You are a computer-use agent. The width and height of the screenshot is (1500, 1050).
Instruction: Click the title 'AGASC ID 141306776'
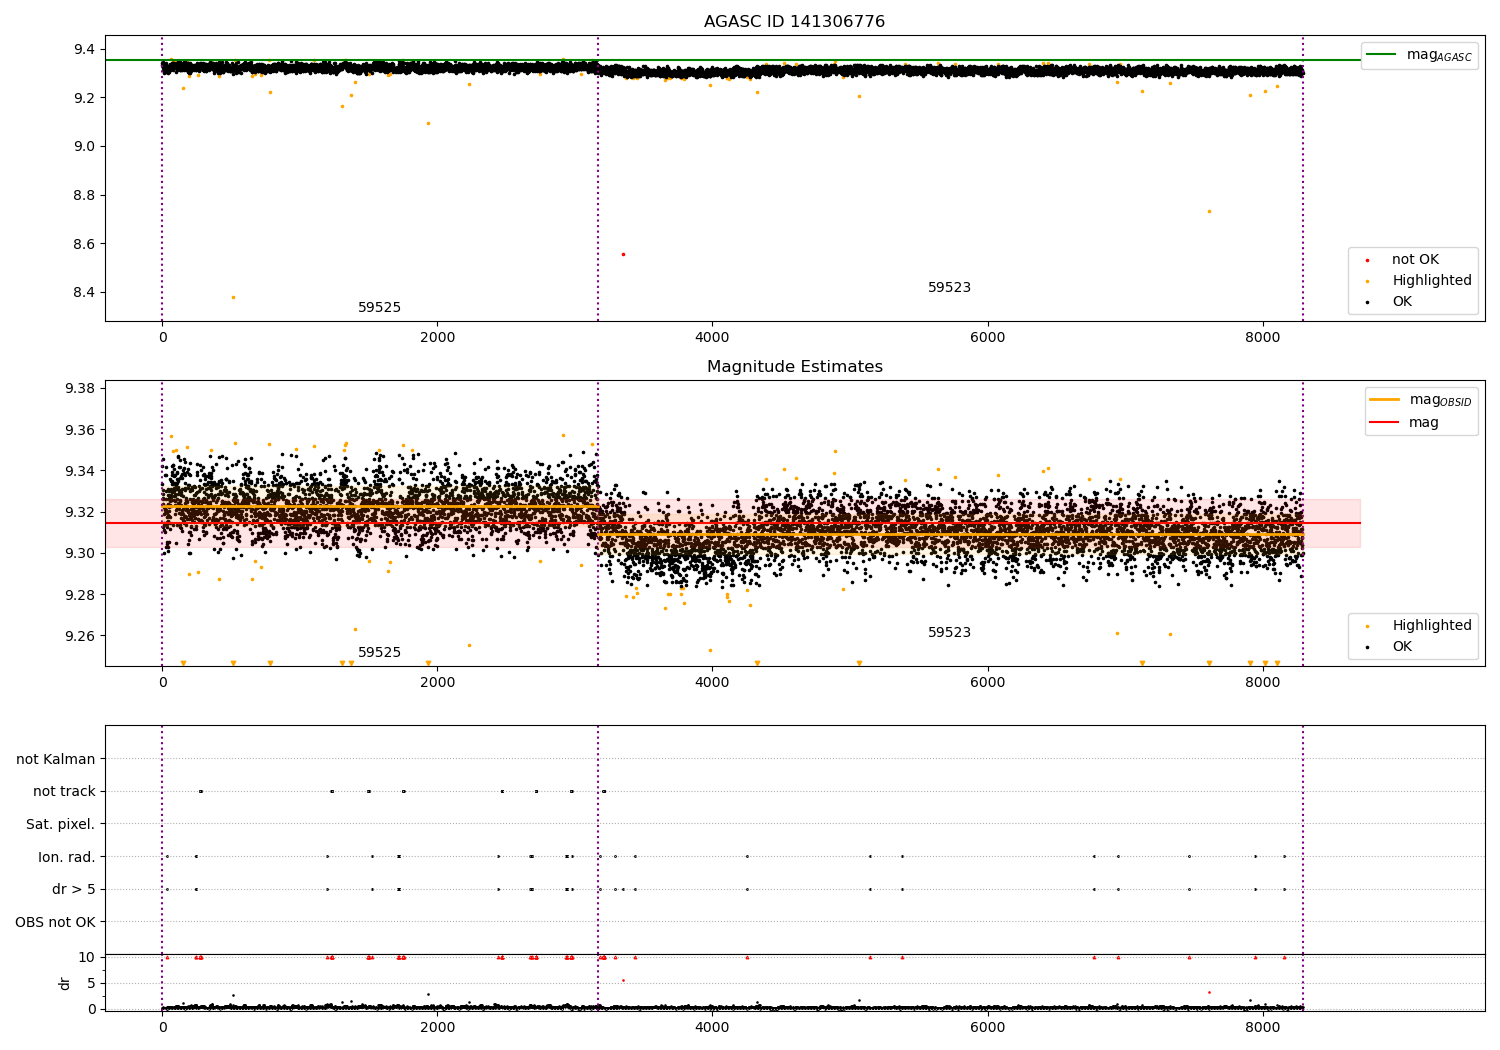pos(794,22)
